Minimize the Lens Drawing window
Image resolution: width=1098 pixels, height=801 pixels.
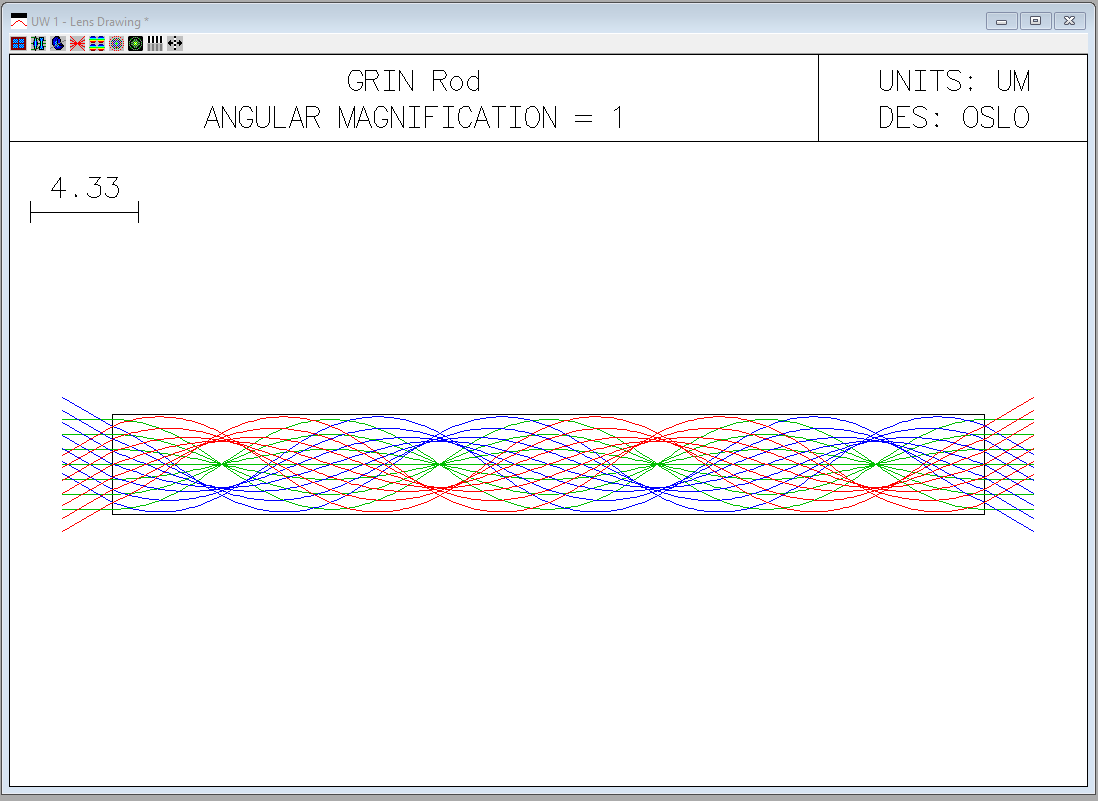pyautogui.click(x=1001, y=21)
